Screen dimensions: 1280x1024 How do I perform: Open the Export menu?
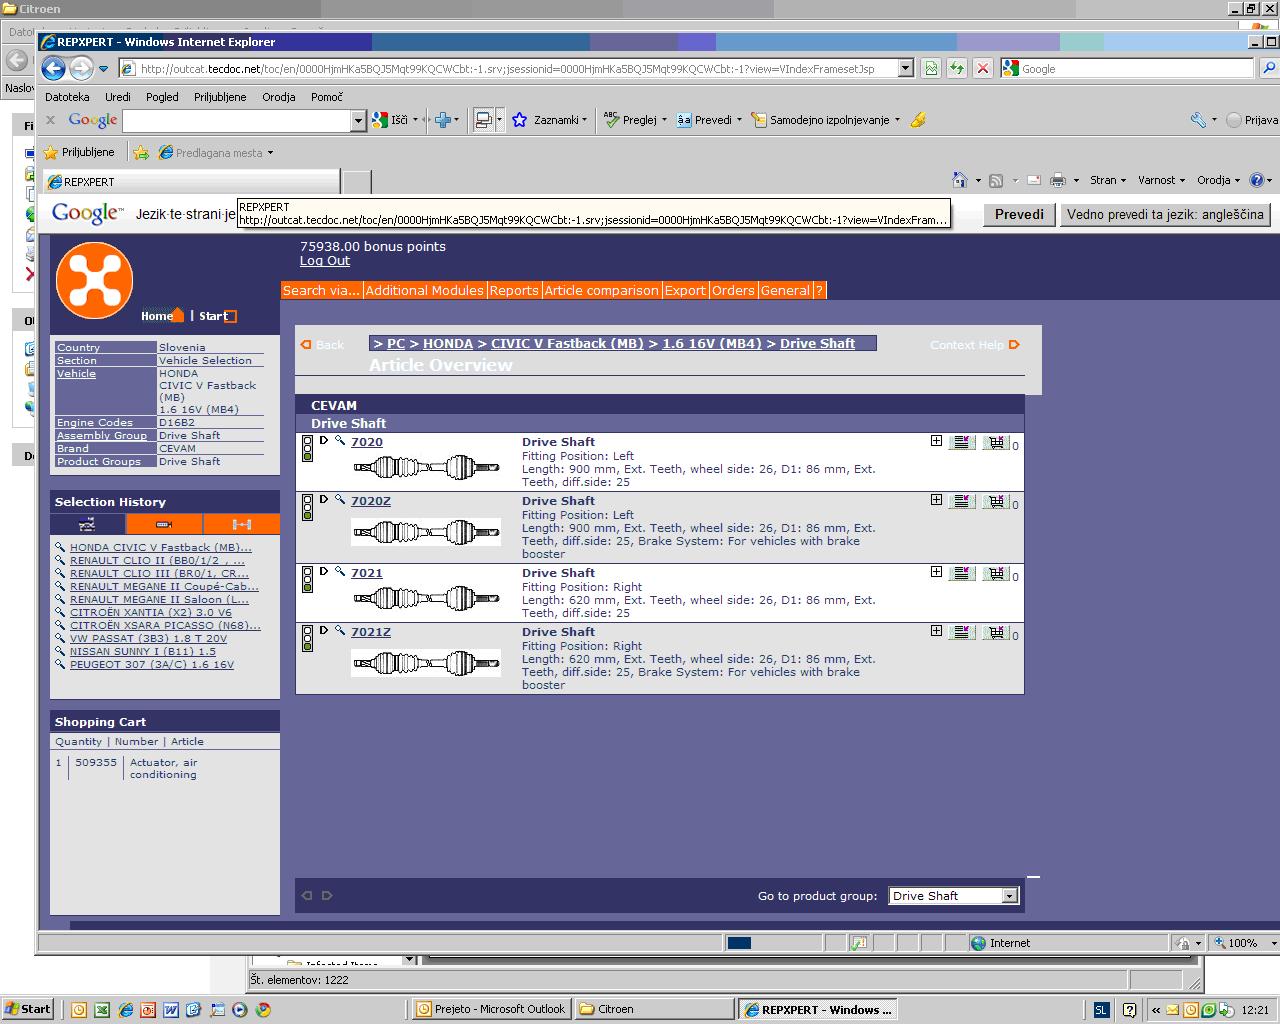click(685, 290)
